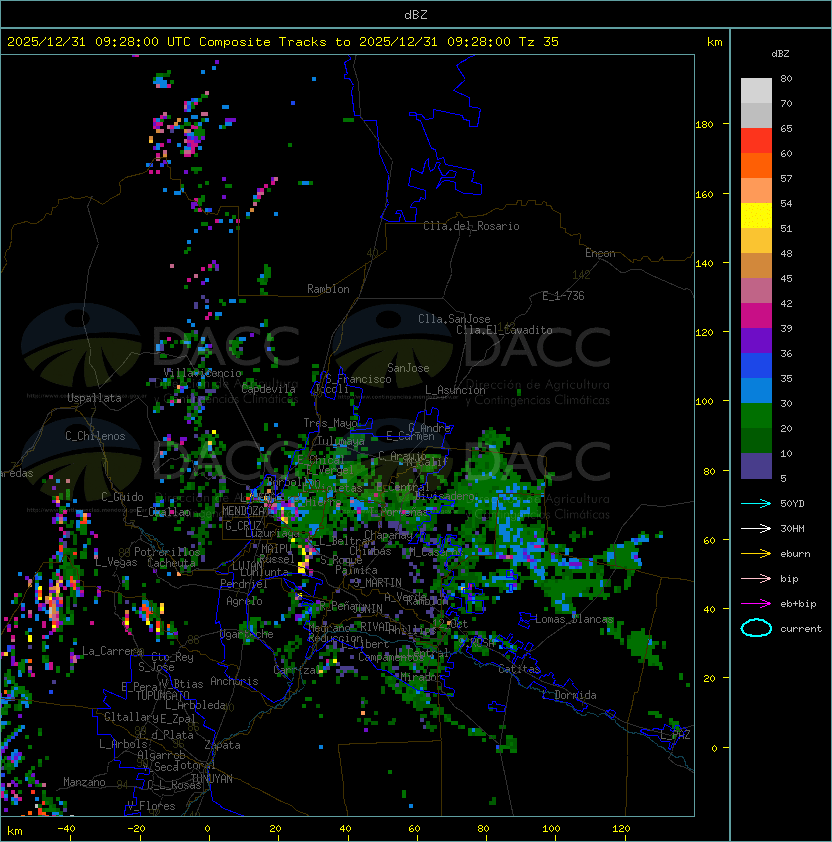The width and height of the screenshot is (832, 842).
Task: Click the white 30HM track arrow in legend
Action: point(756,528)
